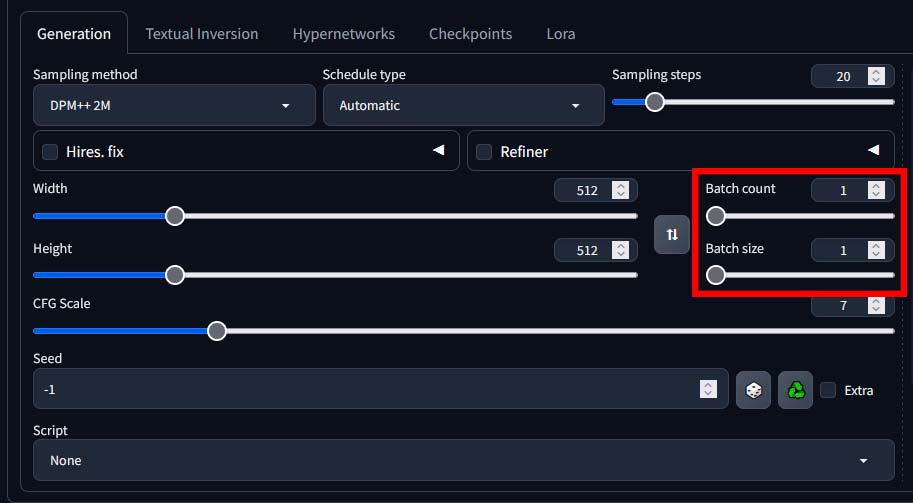Click the Sampling steps slider handle
913x503 pixels.
pos(655,102)
